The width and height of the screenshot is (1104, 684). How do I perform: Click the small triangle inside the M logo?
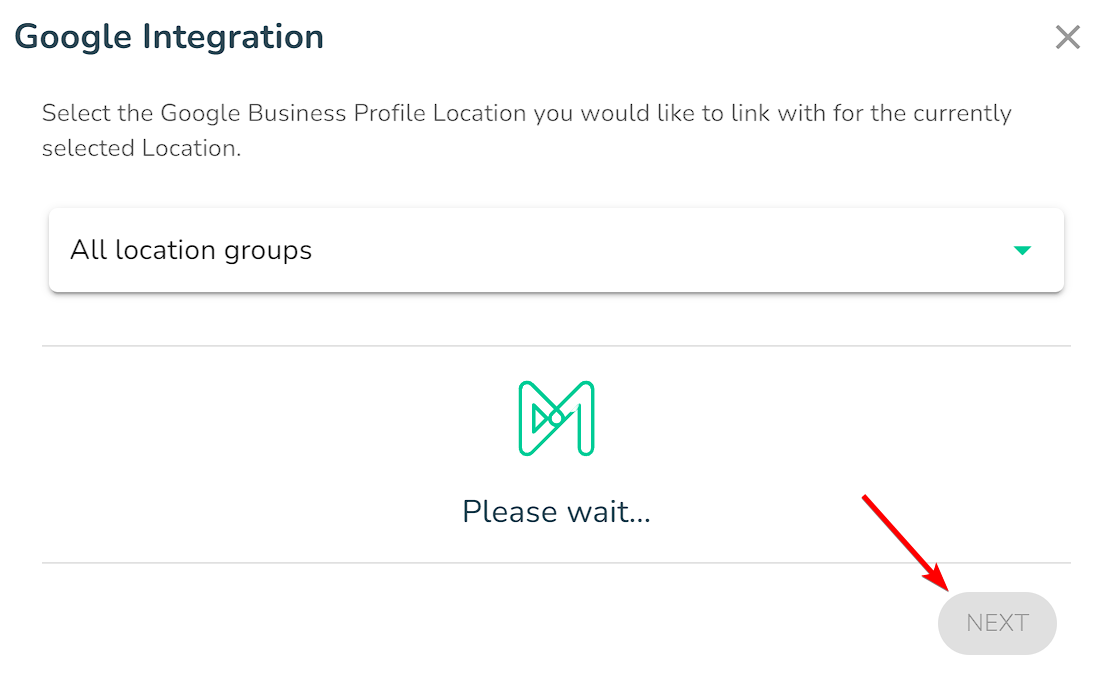click(x=540, y=419)
